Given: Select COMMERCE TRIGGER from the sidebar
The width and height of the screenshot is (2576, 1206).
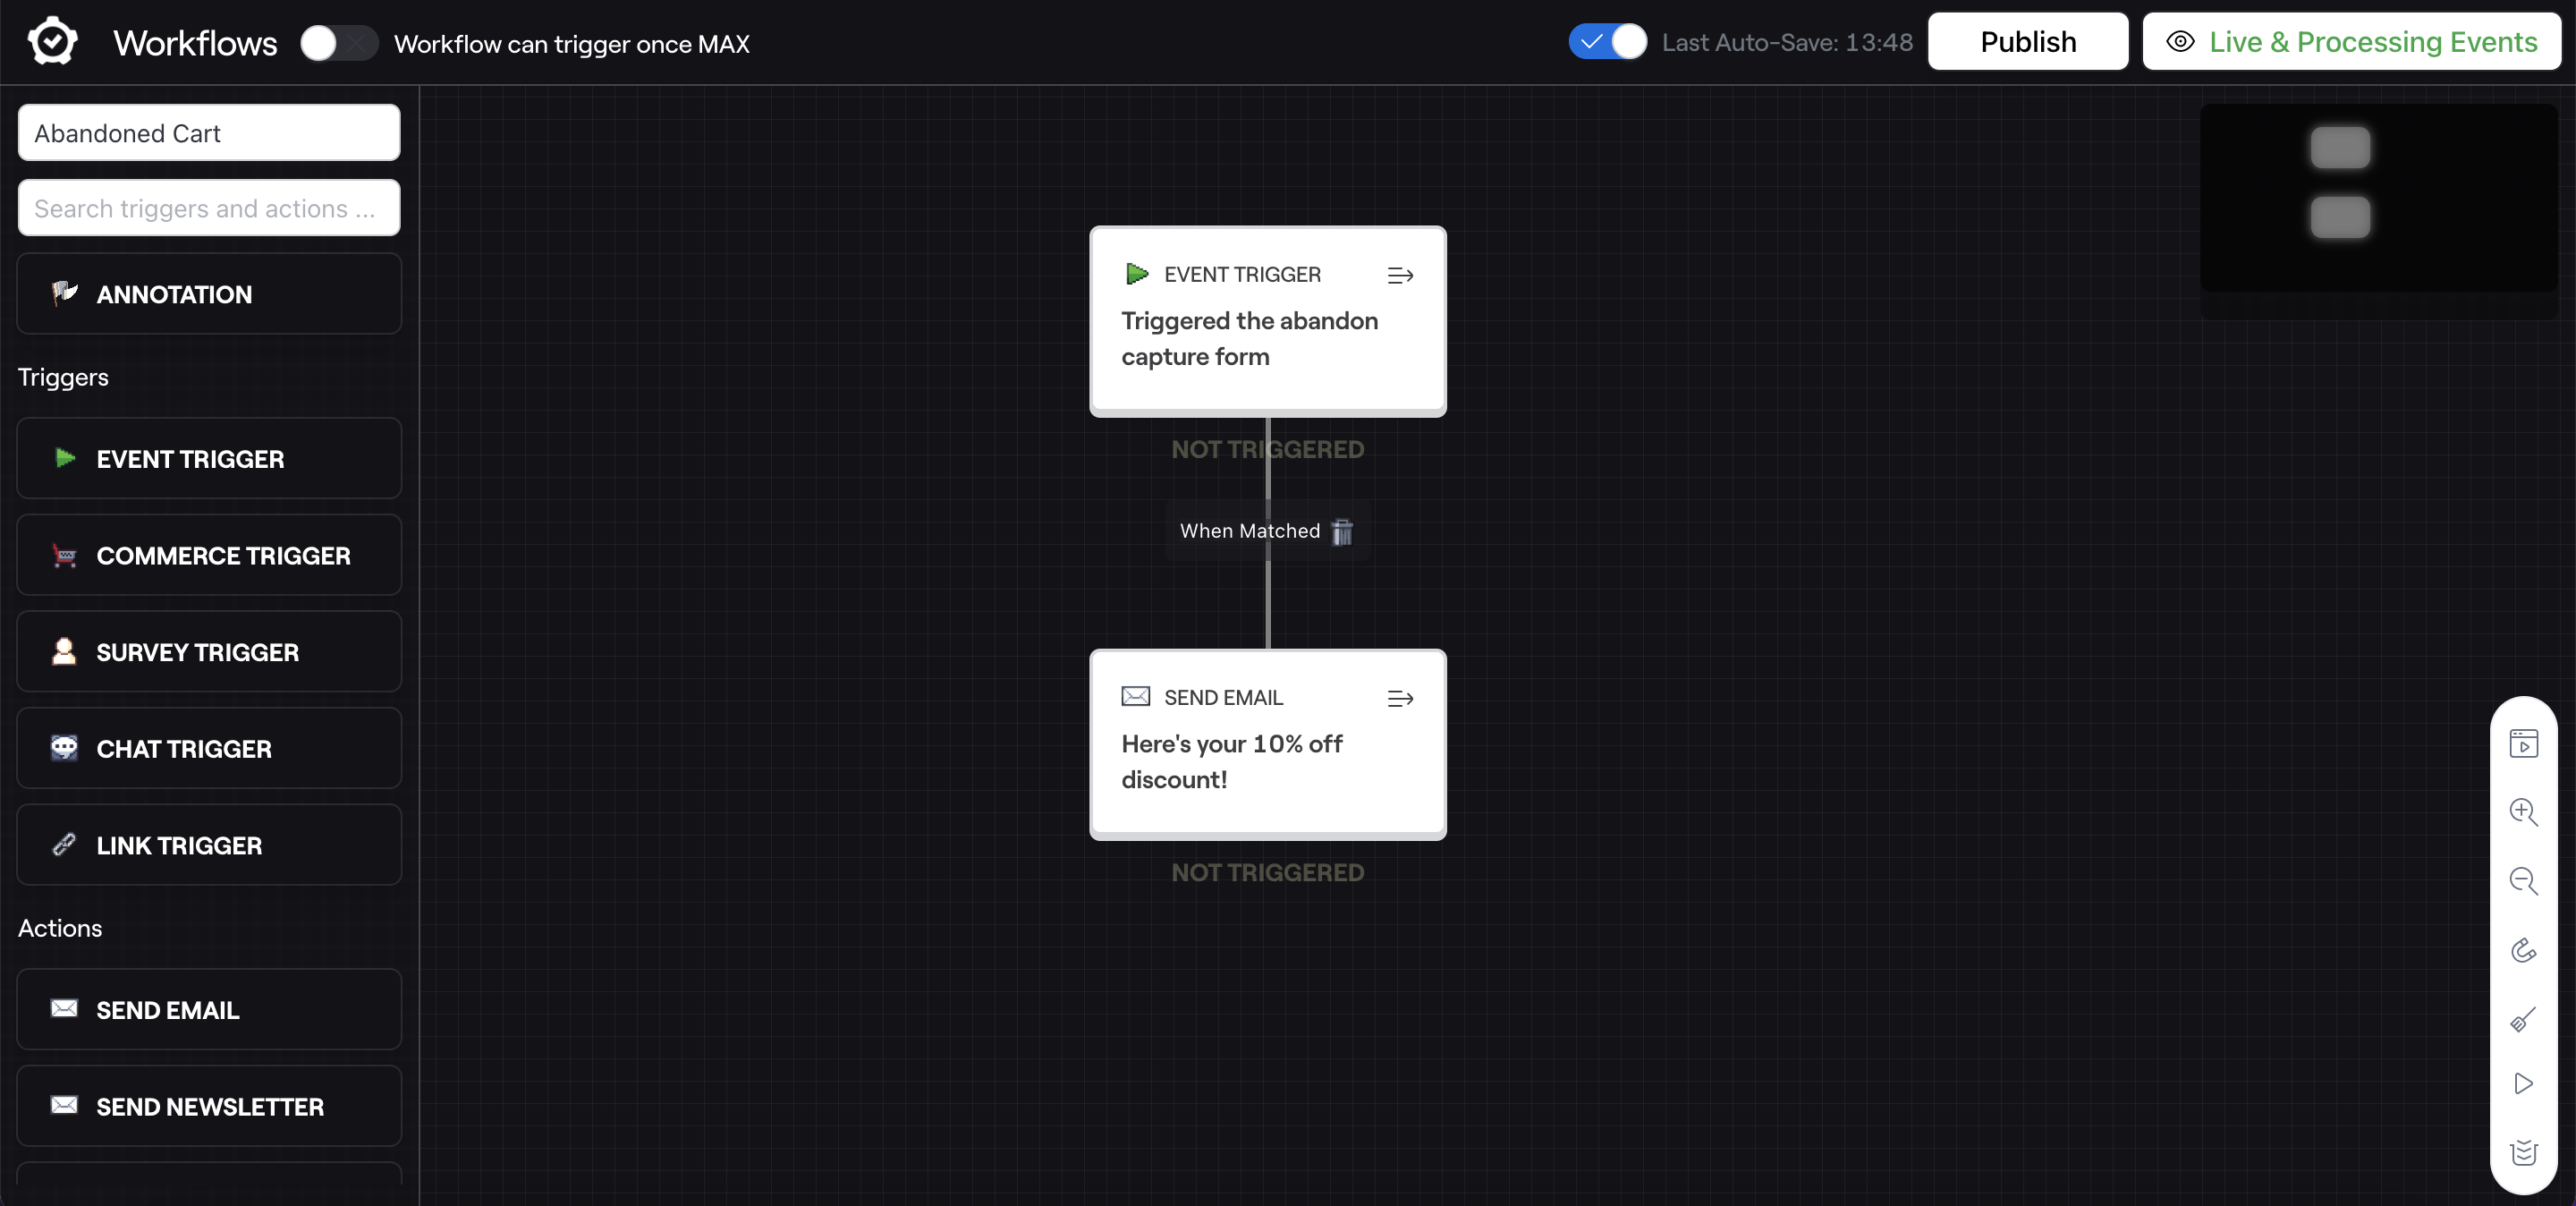Looking at the screenshot, I should click(x=209, y=555).
